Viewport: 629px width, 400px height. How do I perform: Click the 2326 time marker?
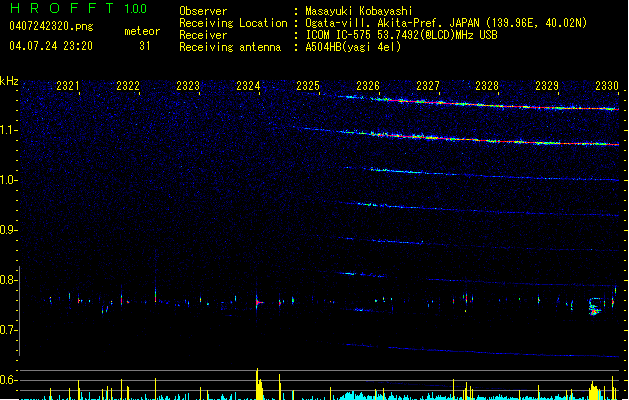pos(368,86)
